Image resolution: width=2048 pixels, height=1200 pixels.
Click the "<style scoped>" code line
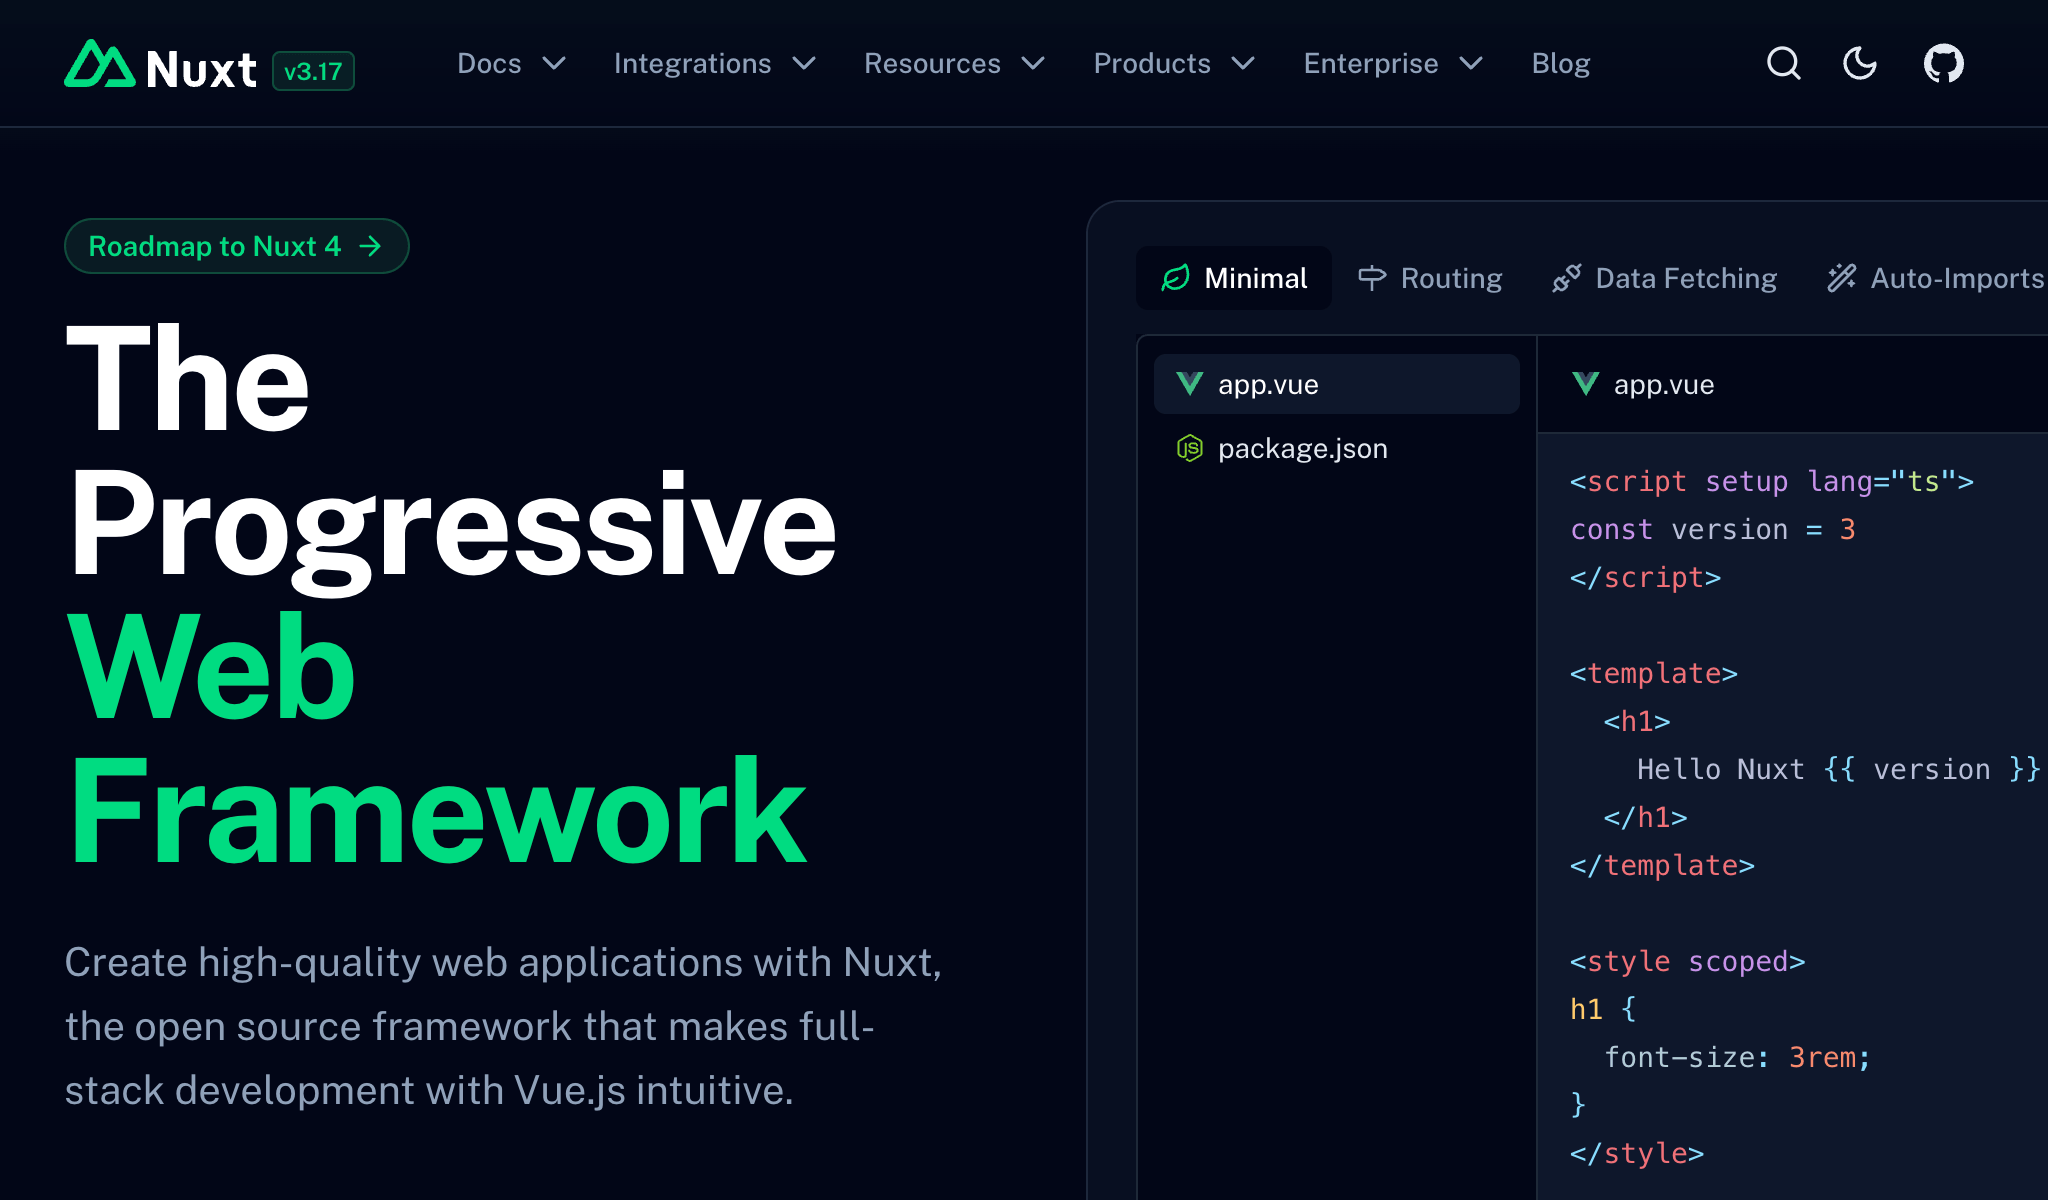point(1688,962)
